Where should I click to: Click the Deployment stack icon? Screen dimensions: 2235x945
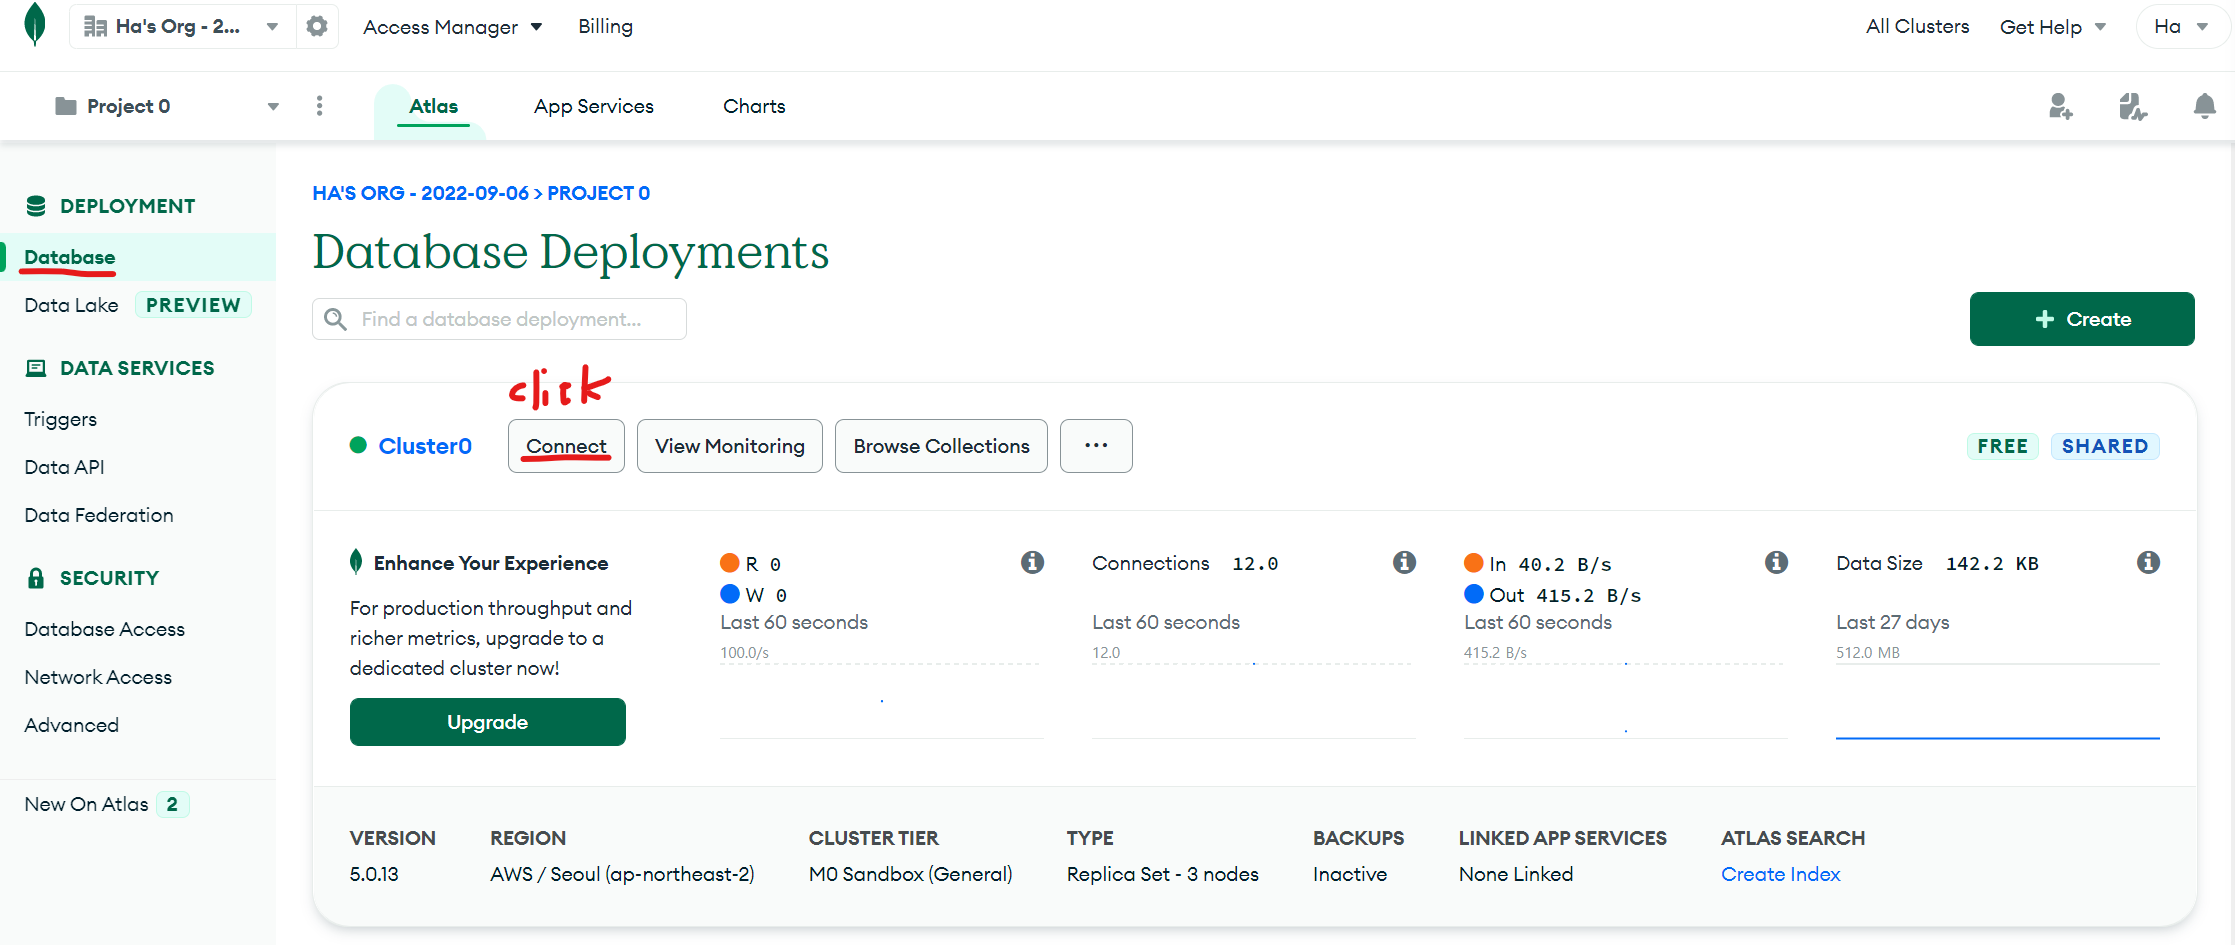36,206
